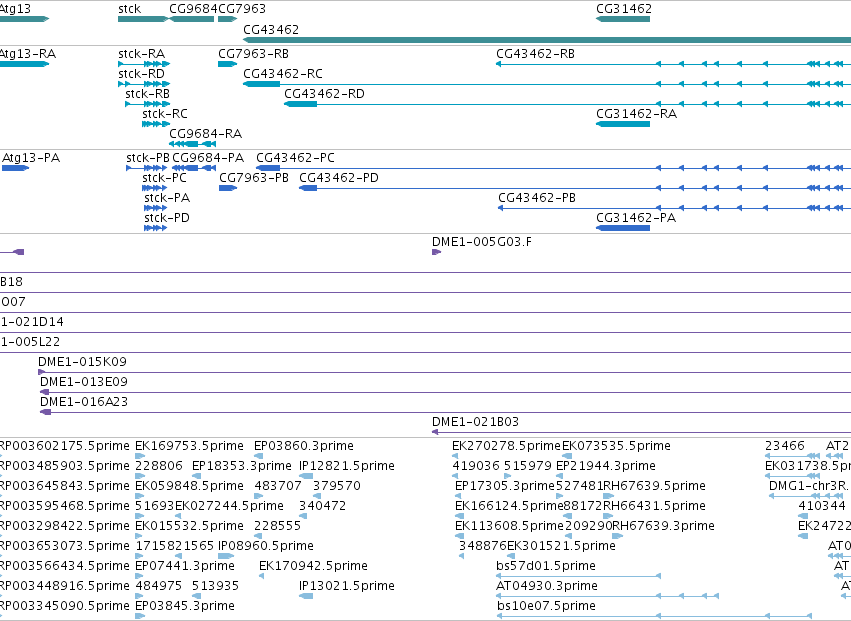Select the RP003602175.5prime EST label
851x621 pixels.
tap(65, 446)
